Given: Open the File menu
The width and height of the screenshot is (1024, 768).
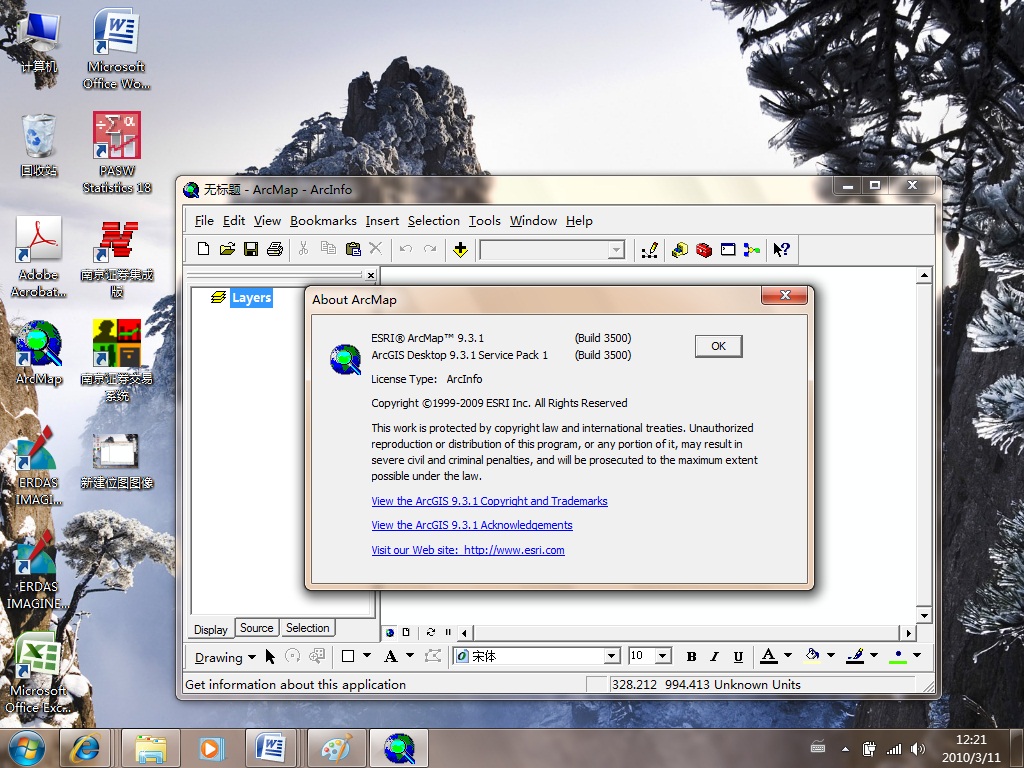Looking at the screenshot, I should pyautogui.click(x=204, y=221).
